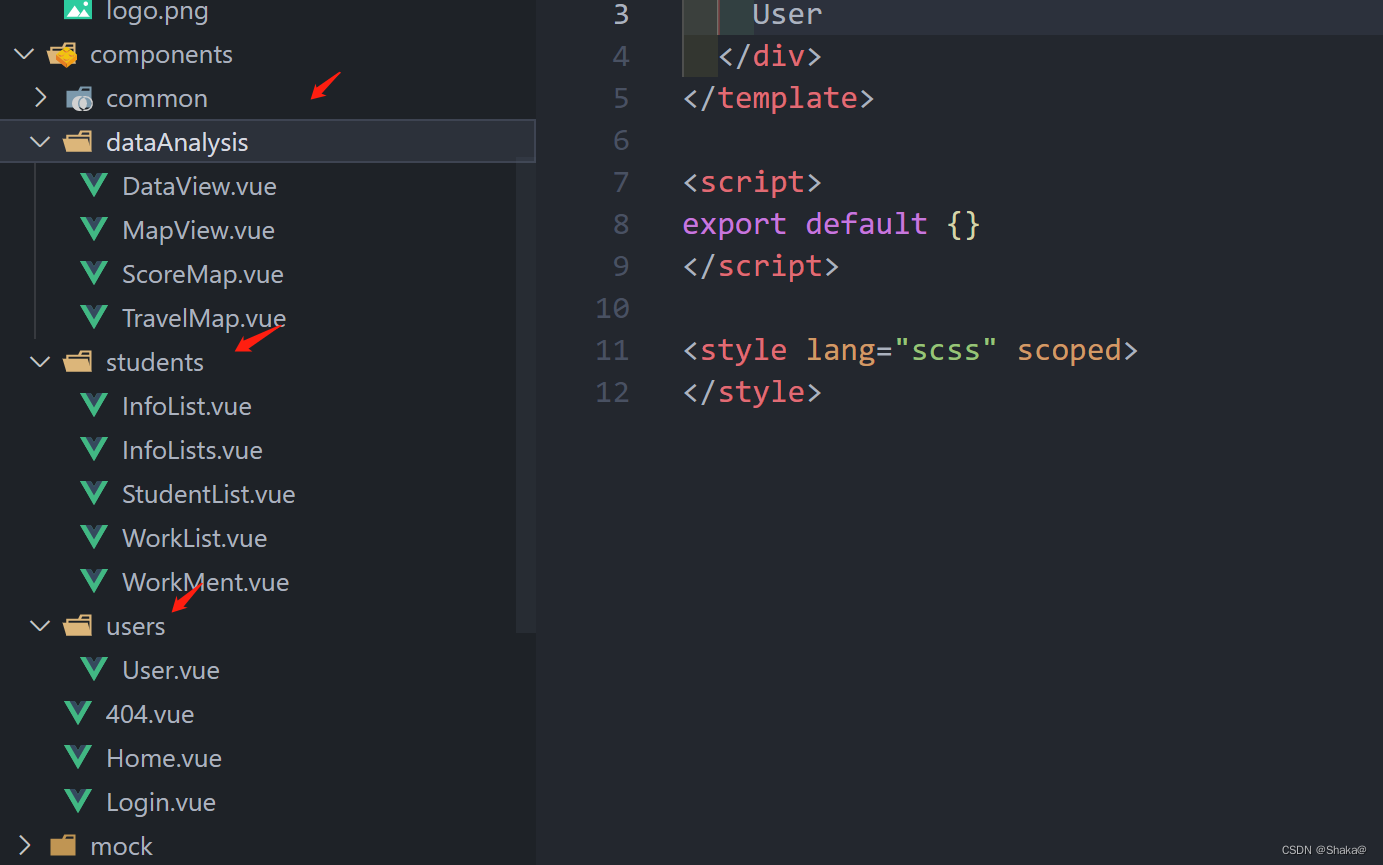Open User.vue file
This screenshot has height=865, width=1383.
coord(171,671)
